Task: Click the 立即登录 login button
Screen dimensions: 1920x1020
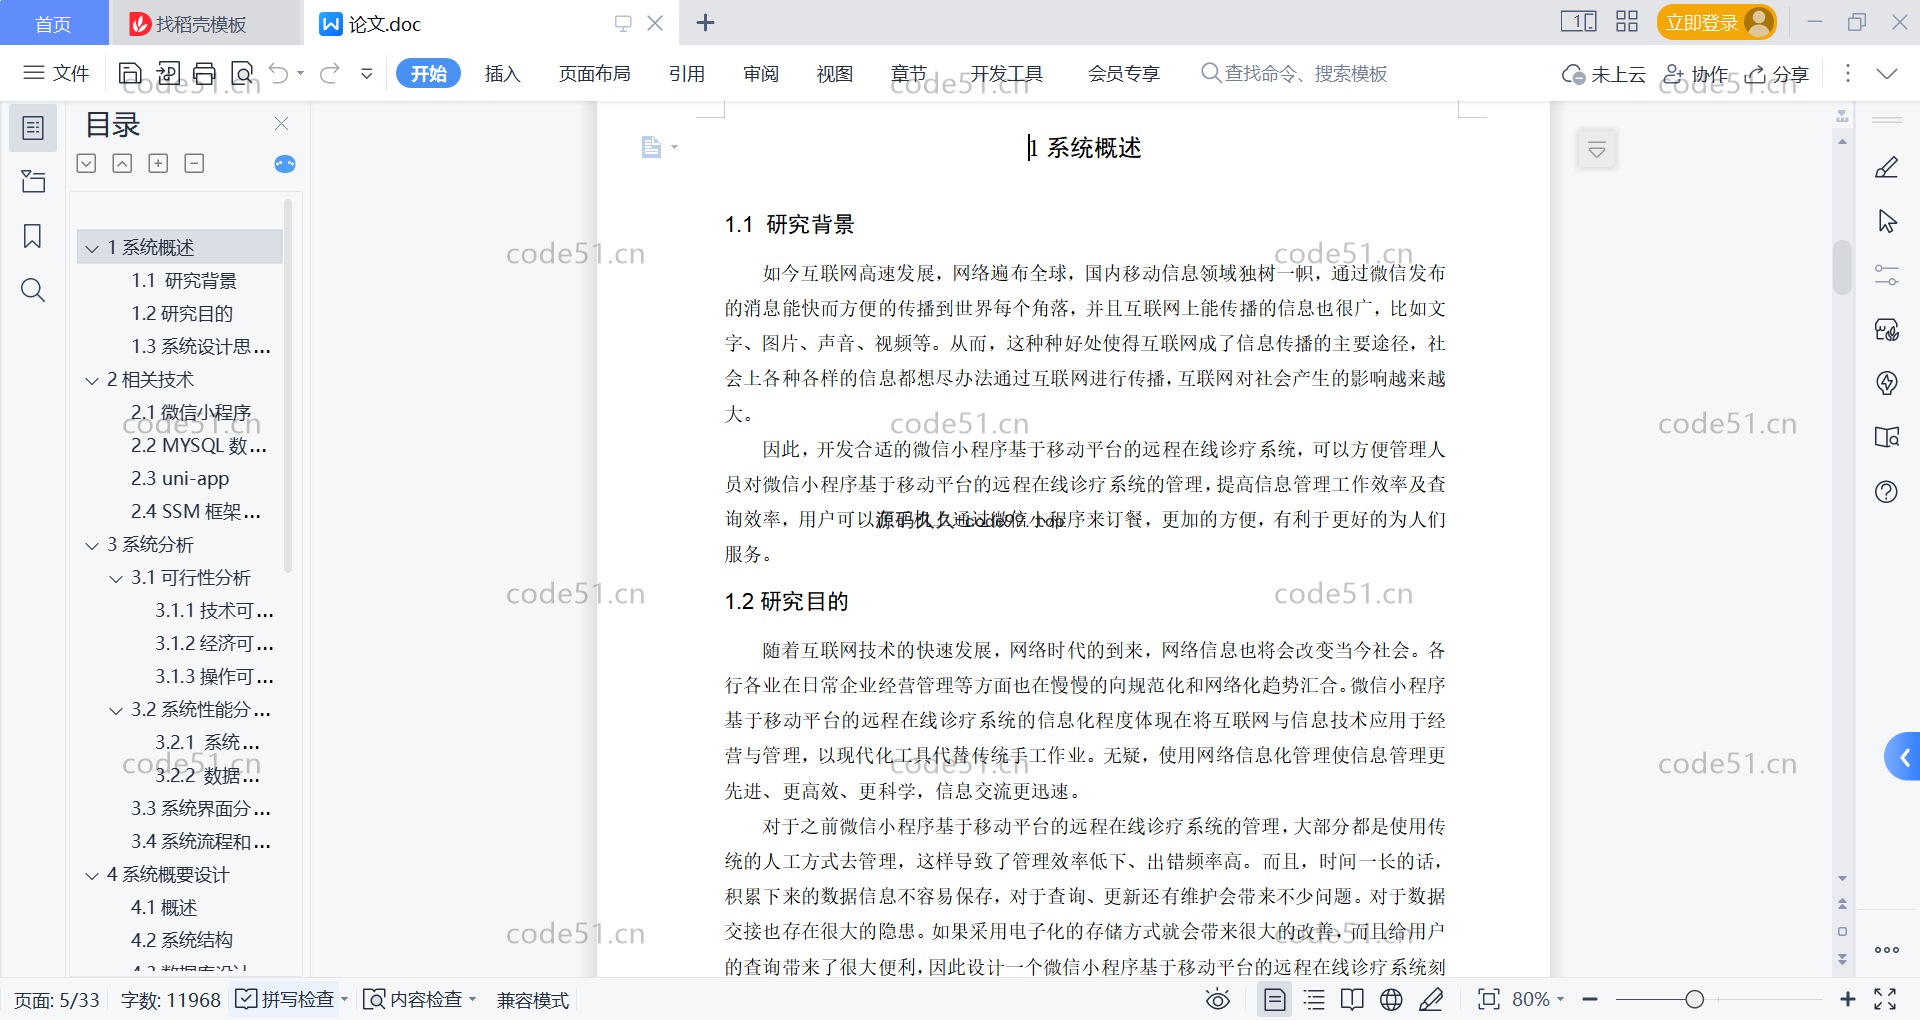Action: pos(1716,22)
